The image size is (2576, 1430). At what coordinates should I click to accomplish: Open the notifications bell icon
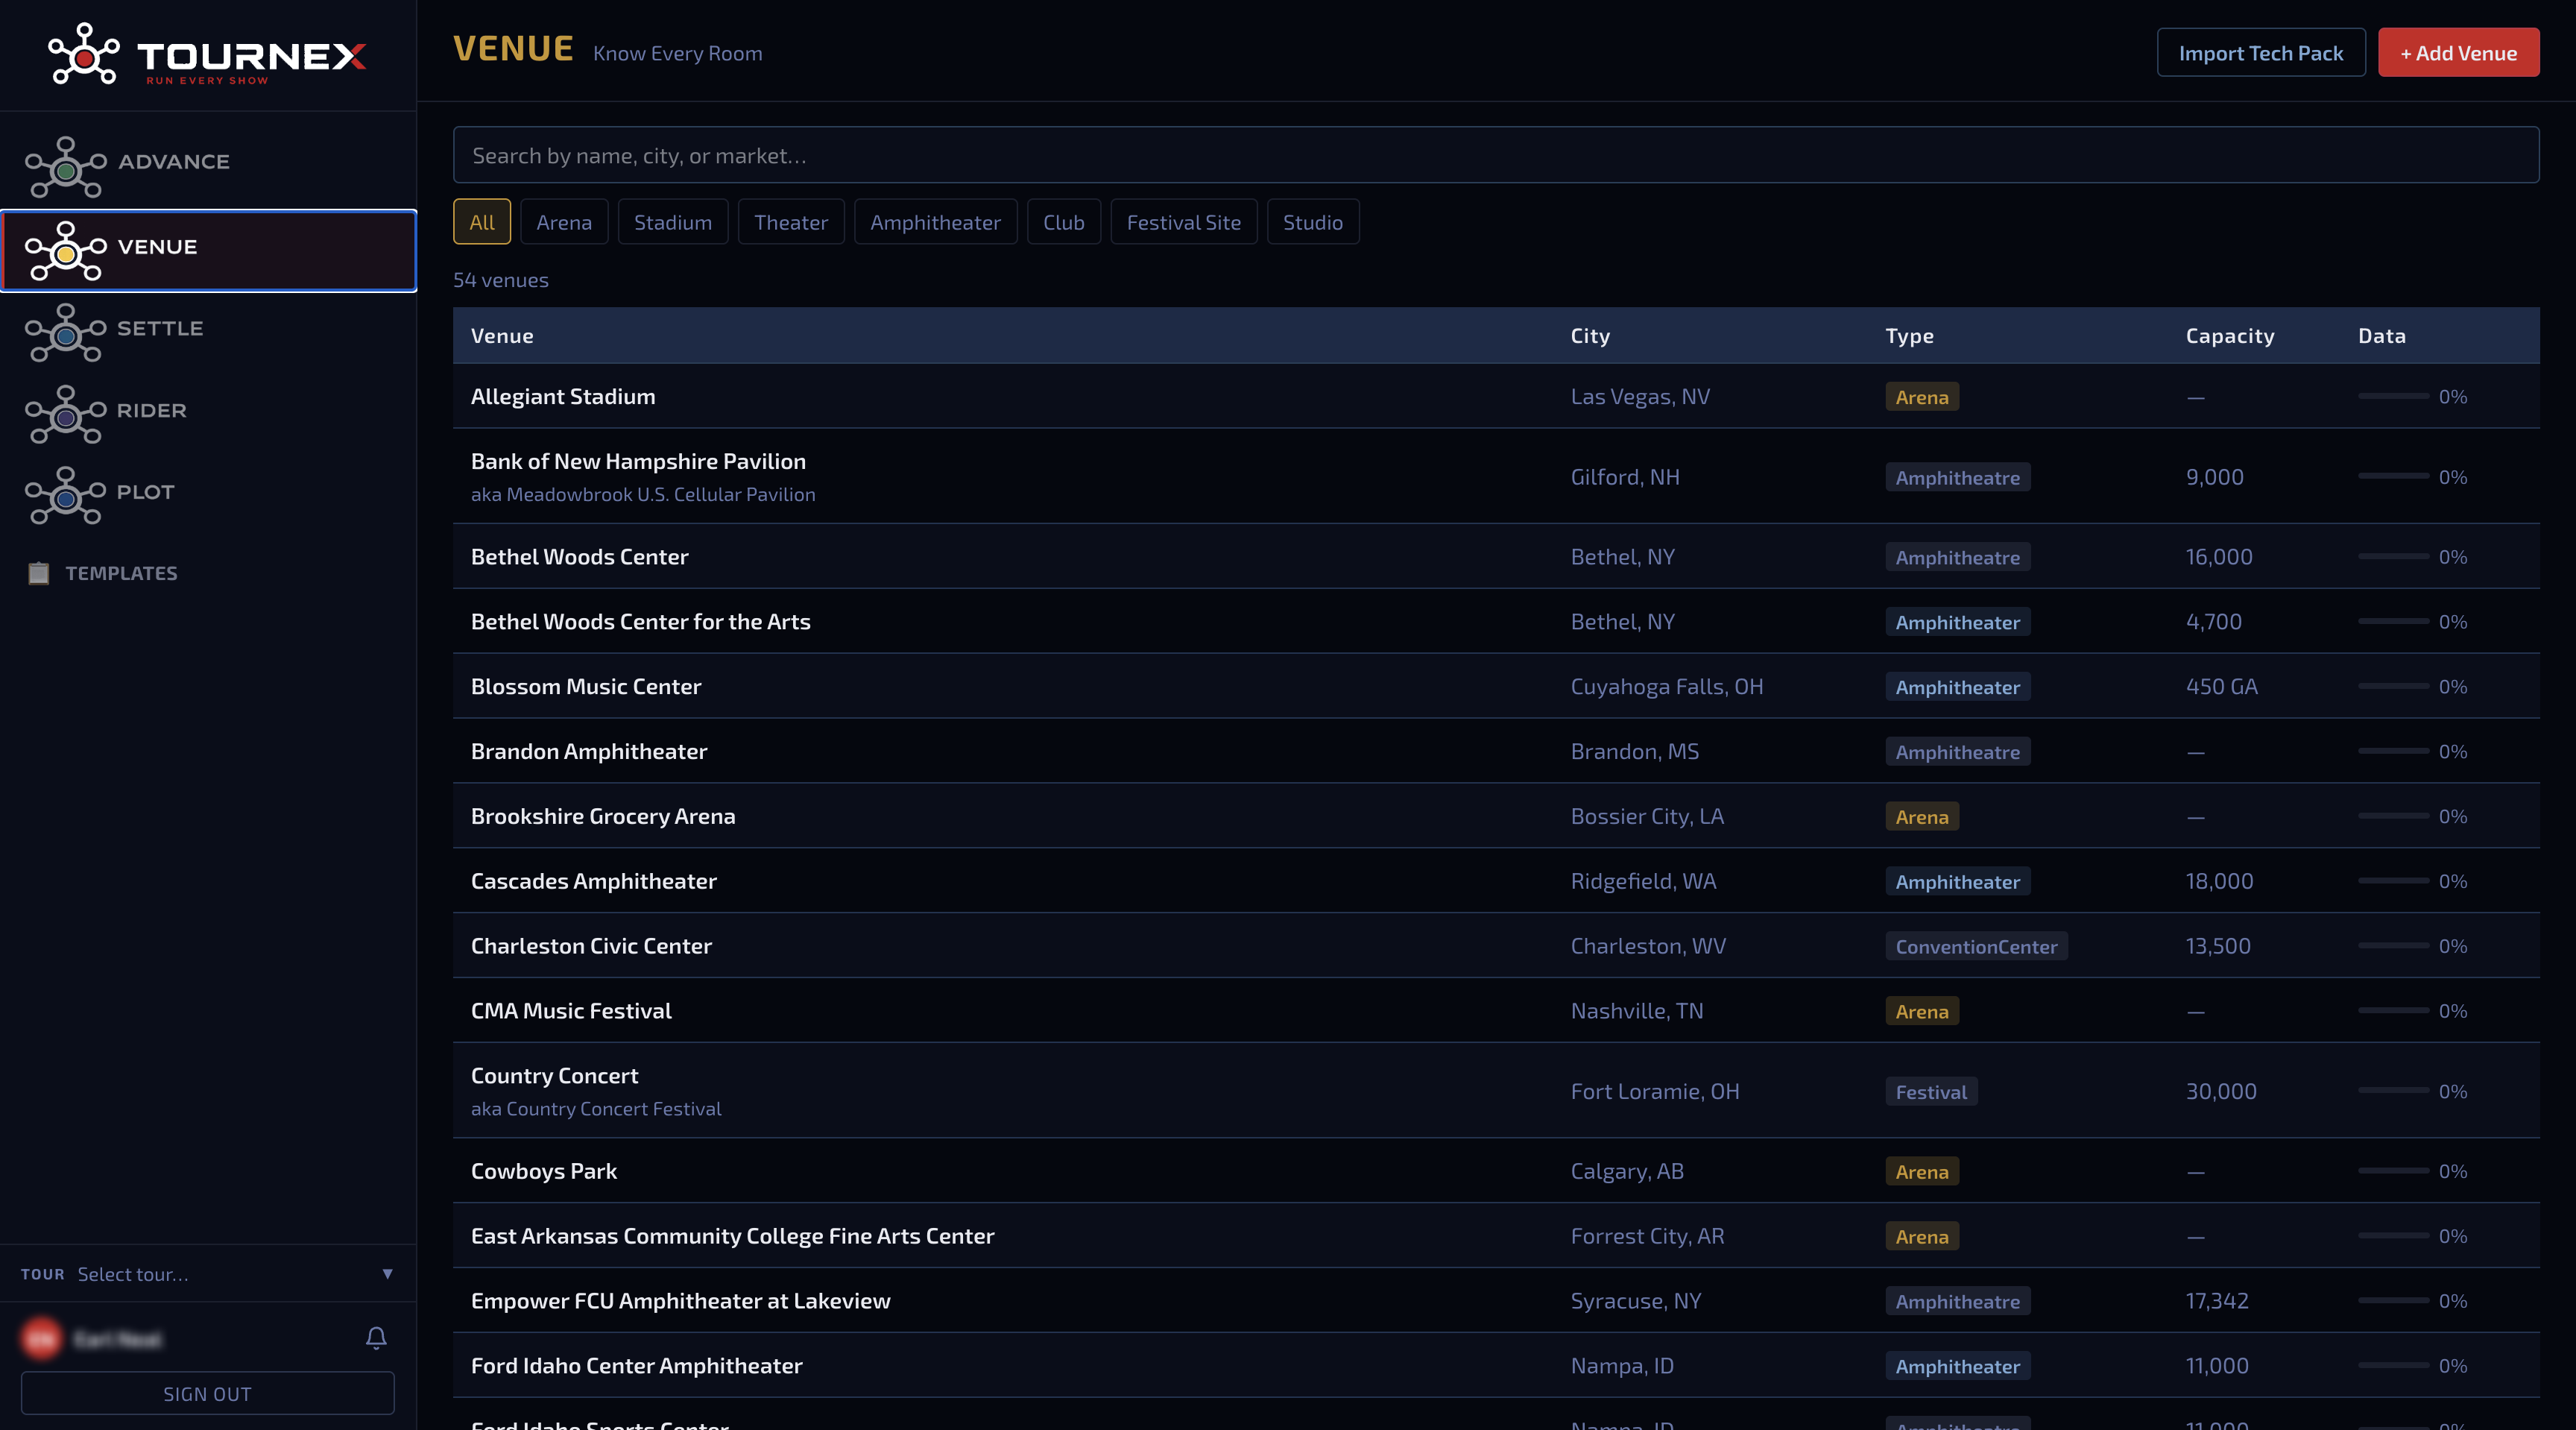(376, 1338)
